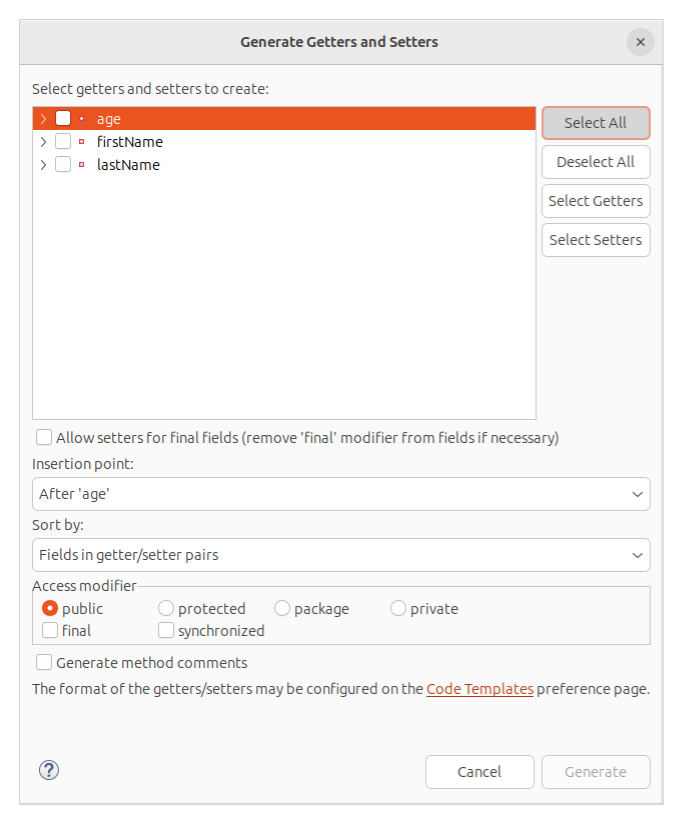The width and height of the screenshot is (682, 824).
Task: Select the 'private' access modifier
Action: coord(398,608)
